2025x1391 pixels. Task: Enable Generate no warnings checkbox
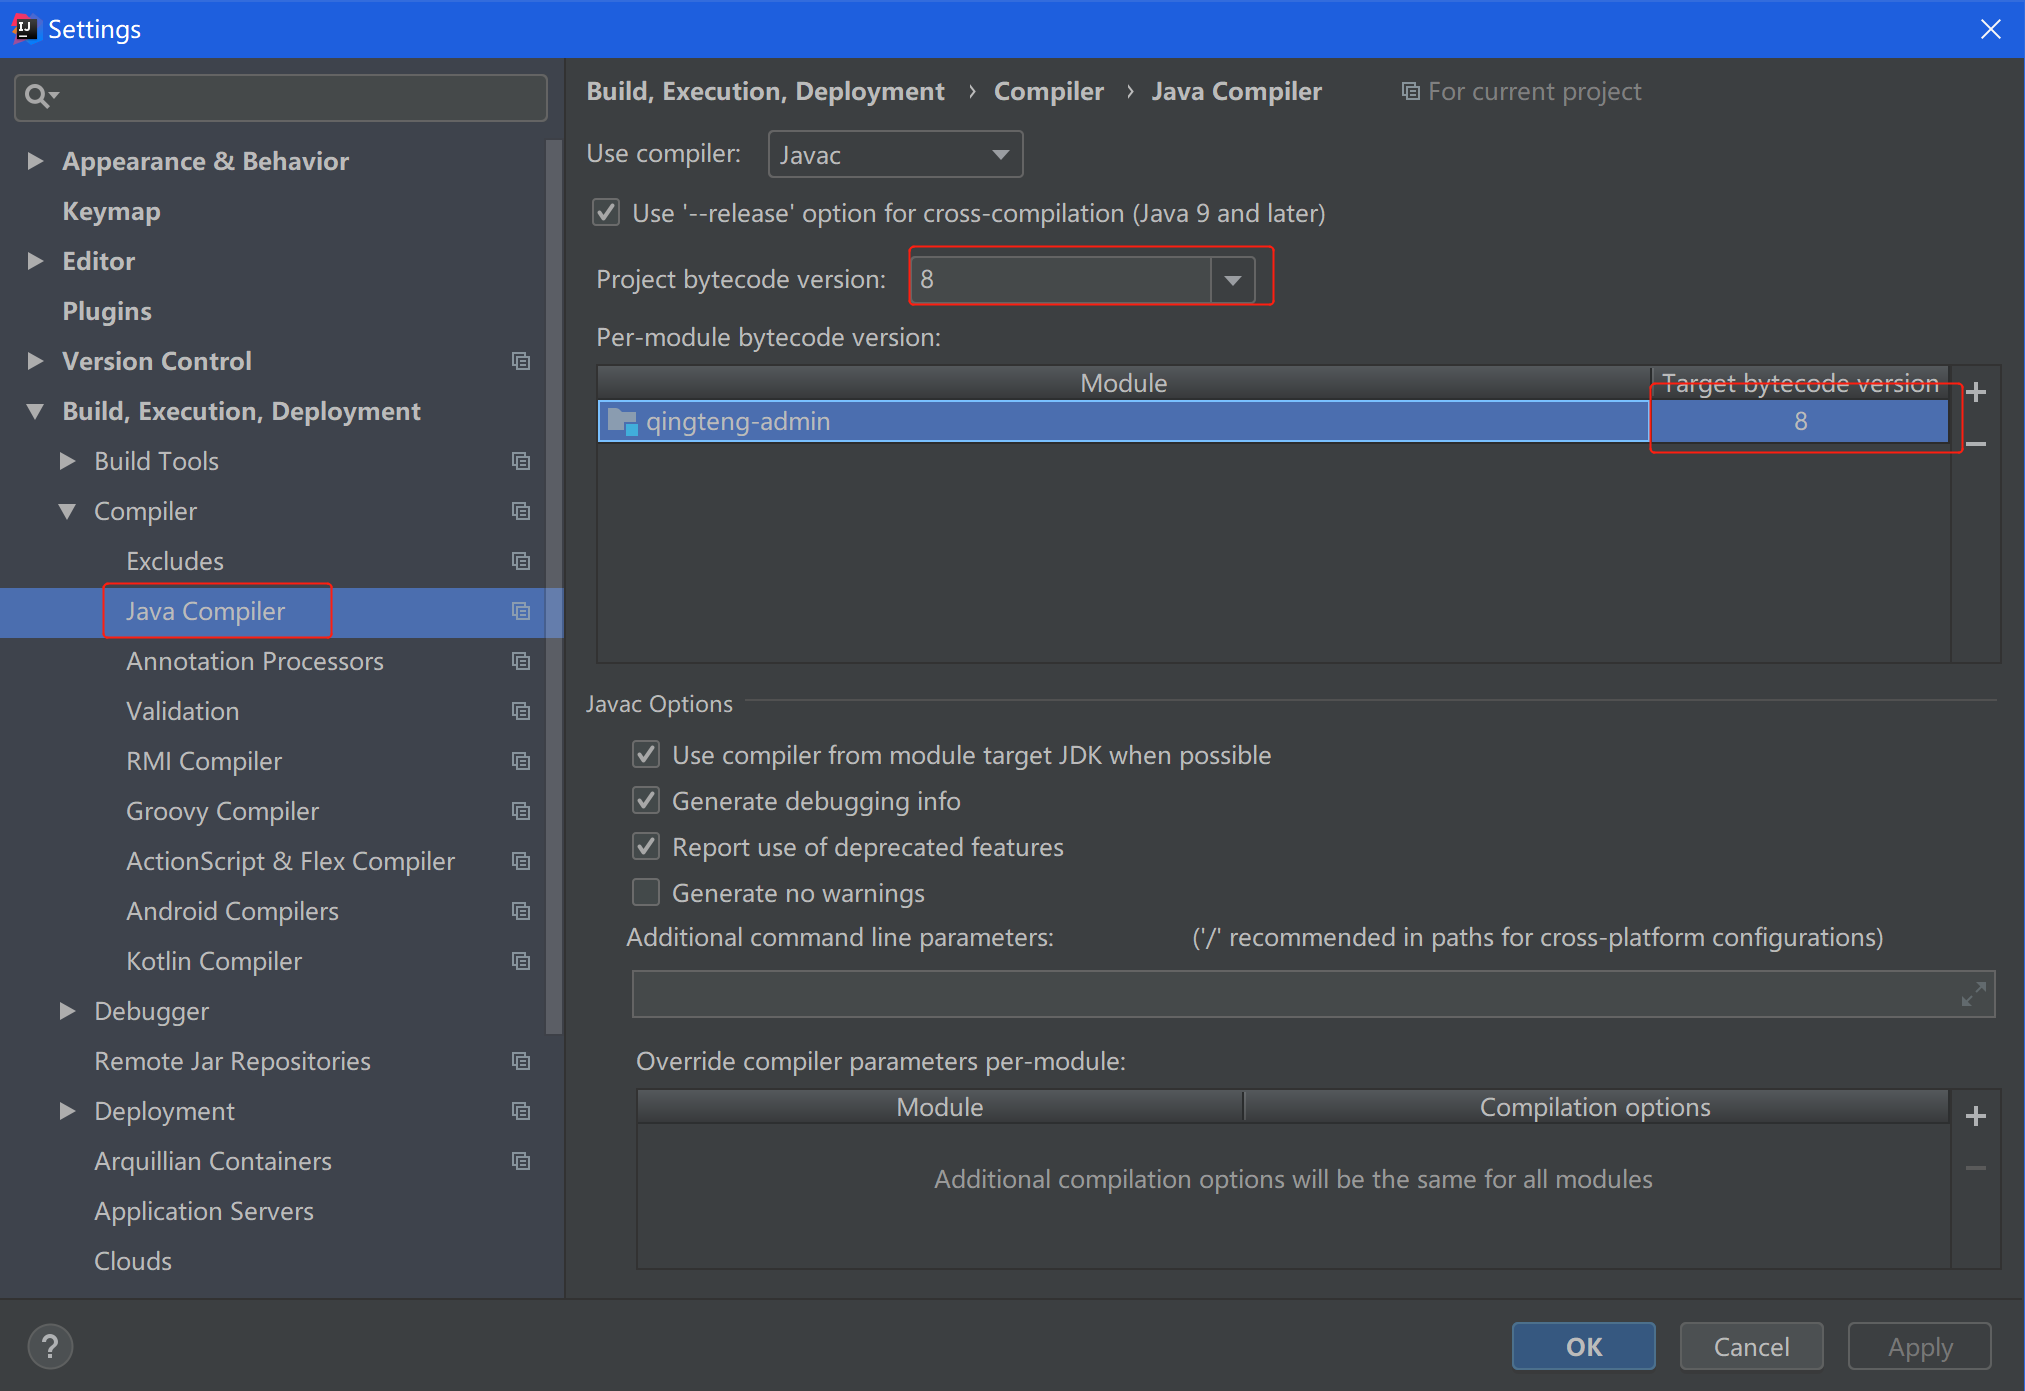tap(646, 892)
